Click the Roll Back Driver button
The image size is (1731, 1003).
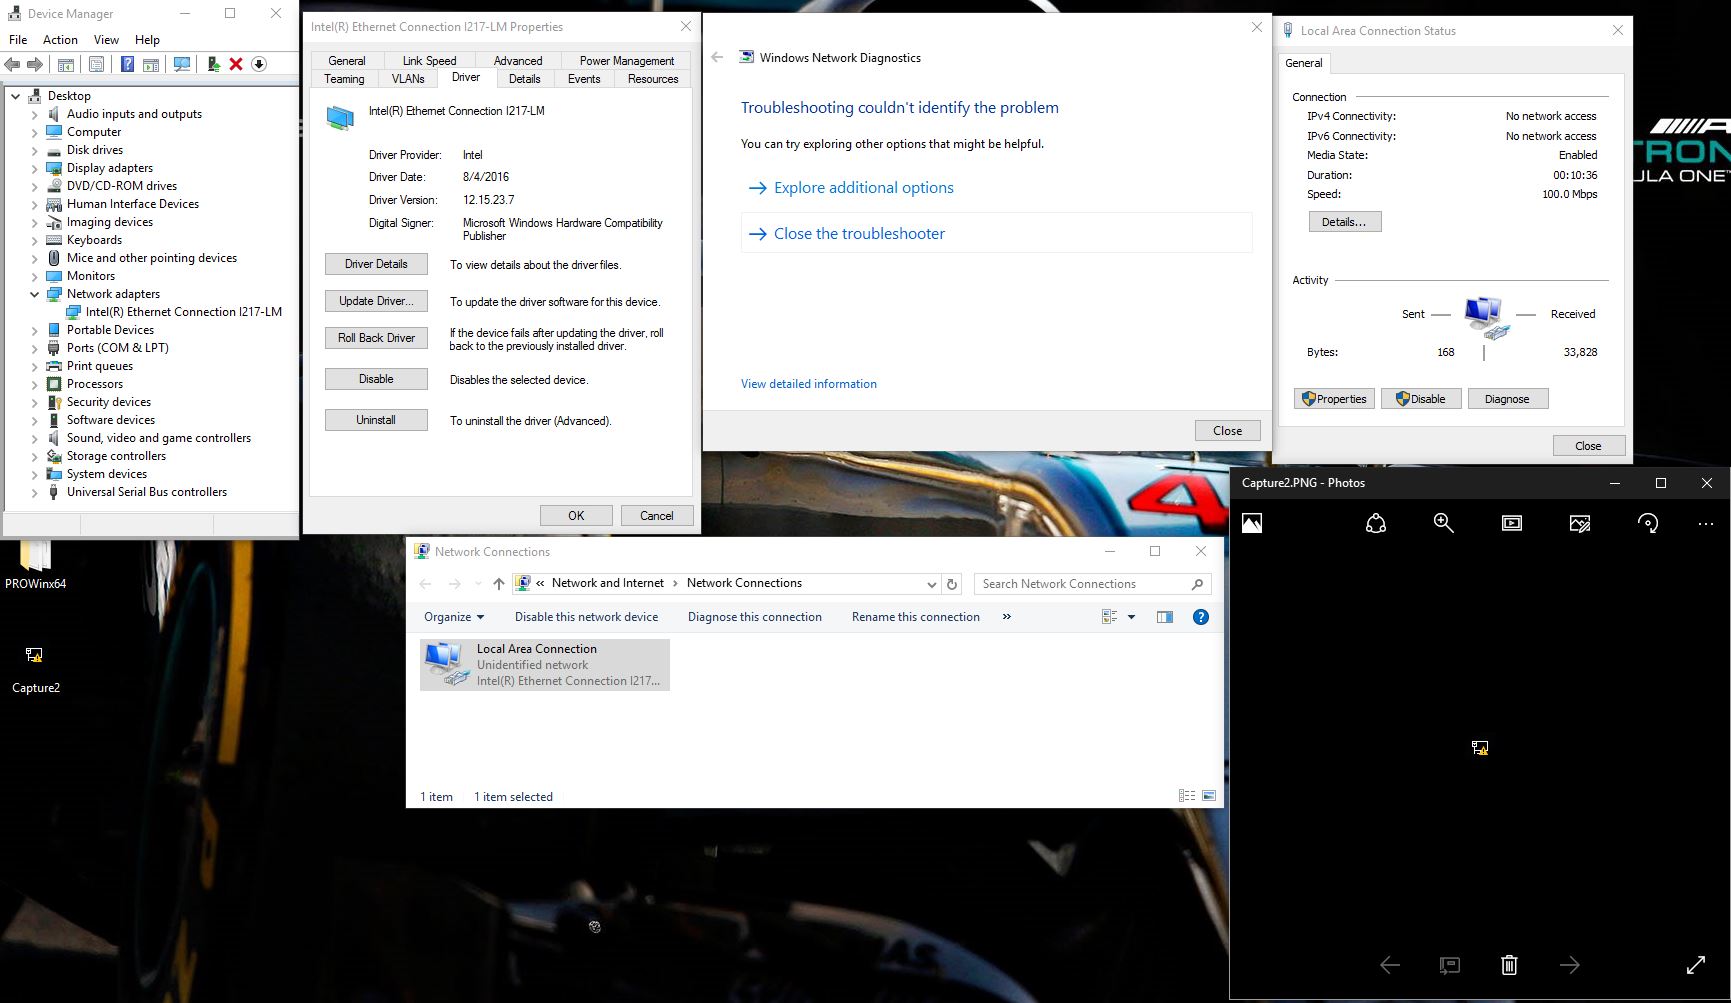coord(376,338)
